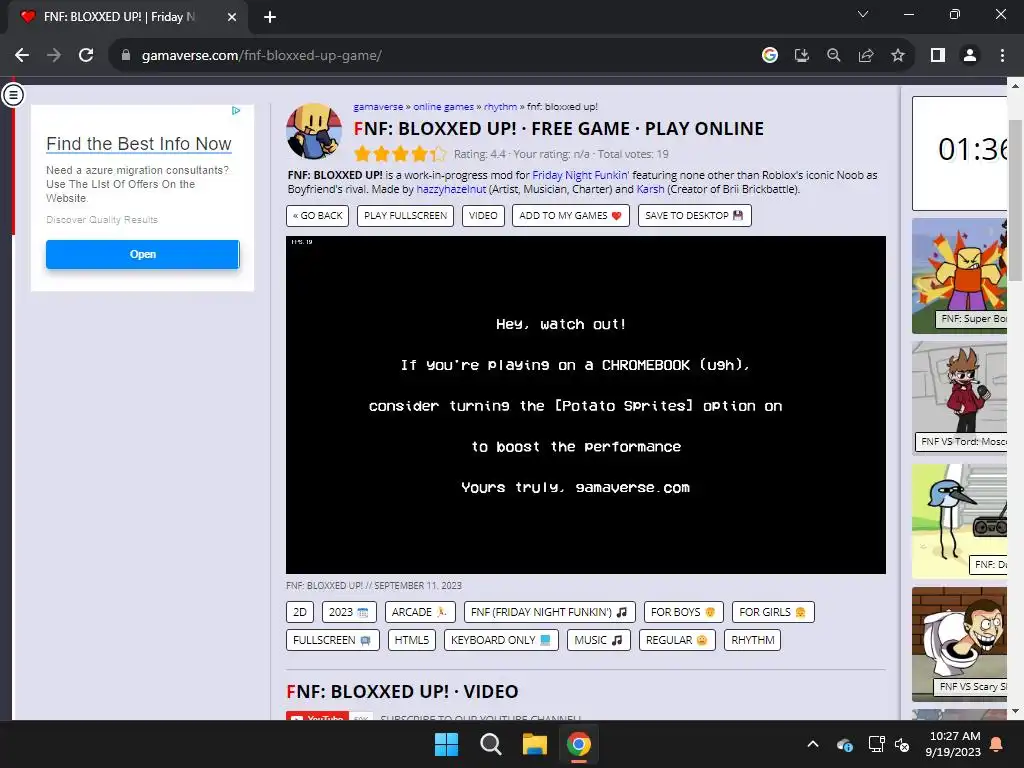Open the Karsh creator link
The height and width of the screenshot is (768, 1024).
tap(650, 189)
